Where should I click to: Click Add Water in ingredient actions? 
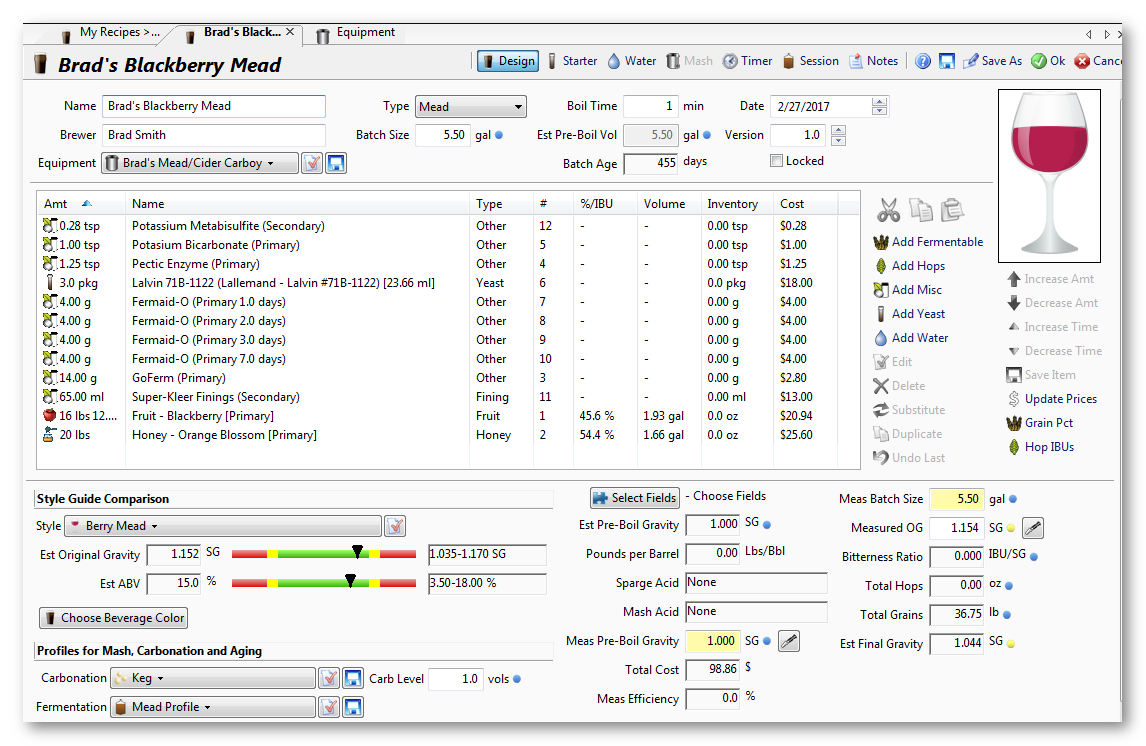(x=911, y=338)
